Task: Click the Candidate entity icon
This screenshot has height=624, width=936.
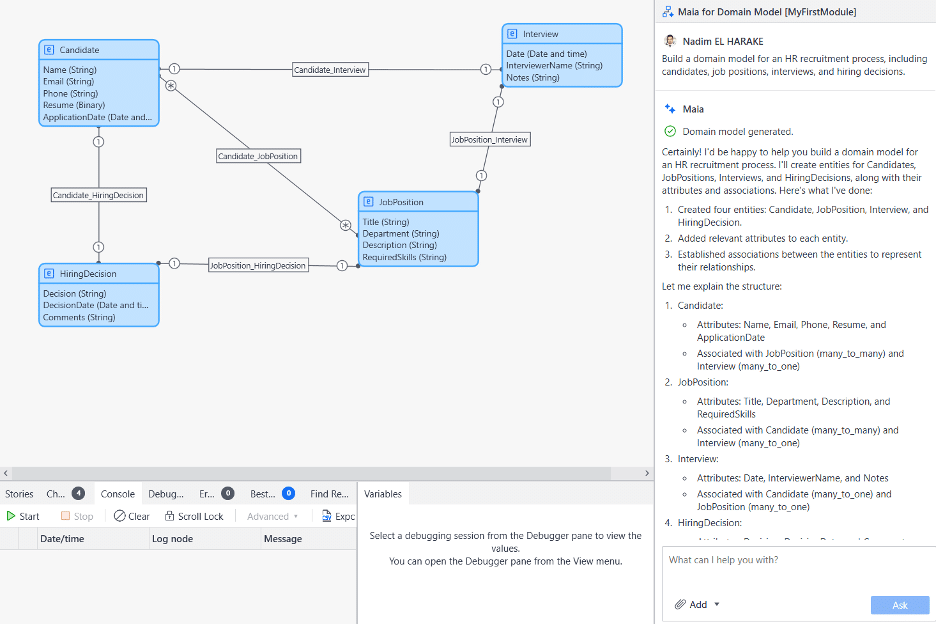Action: [x=49, y=50]
